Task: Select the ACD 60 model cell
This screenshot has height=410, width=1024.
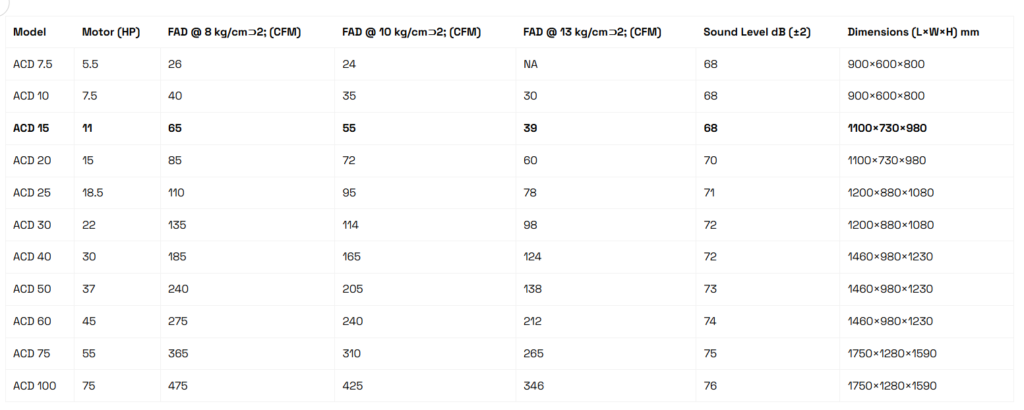Action: 29,321
